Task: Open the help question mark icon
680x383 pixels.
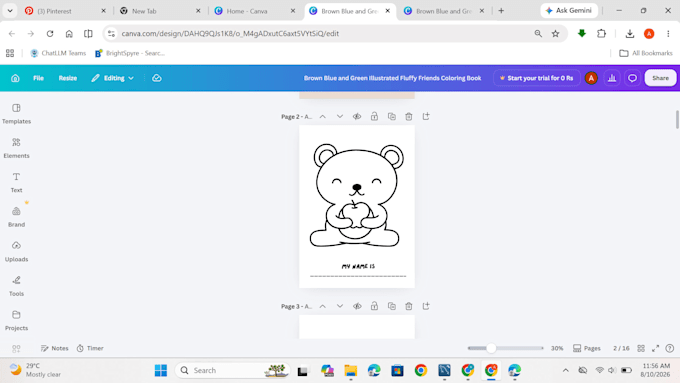Action: pyautogui.click(x=670, y=348)
